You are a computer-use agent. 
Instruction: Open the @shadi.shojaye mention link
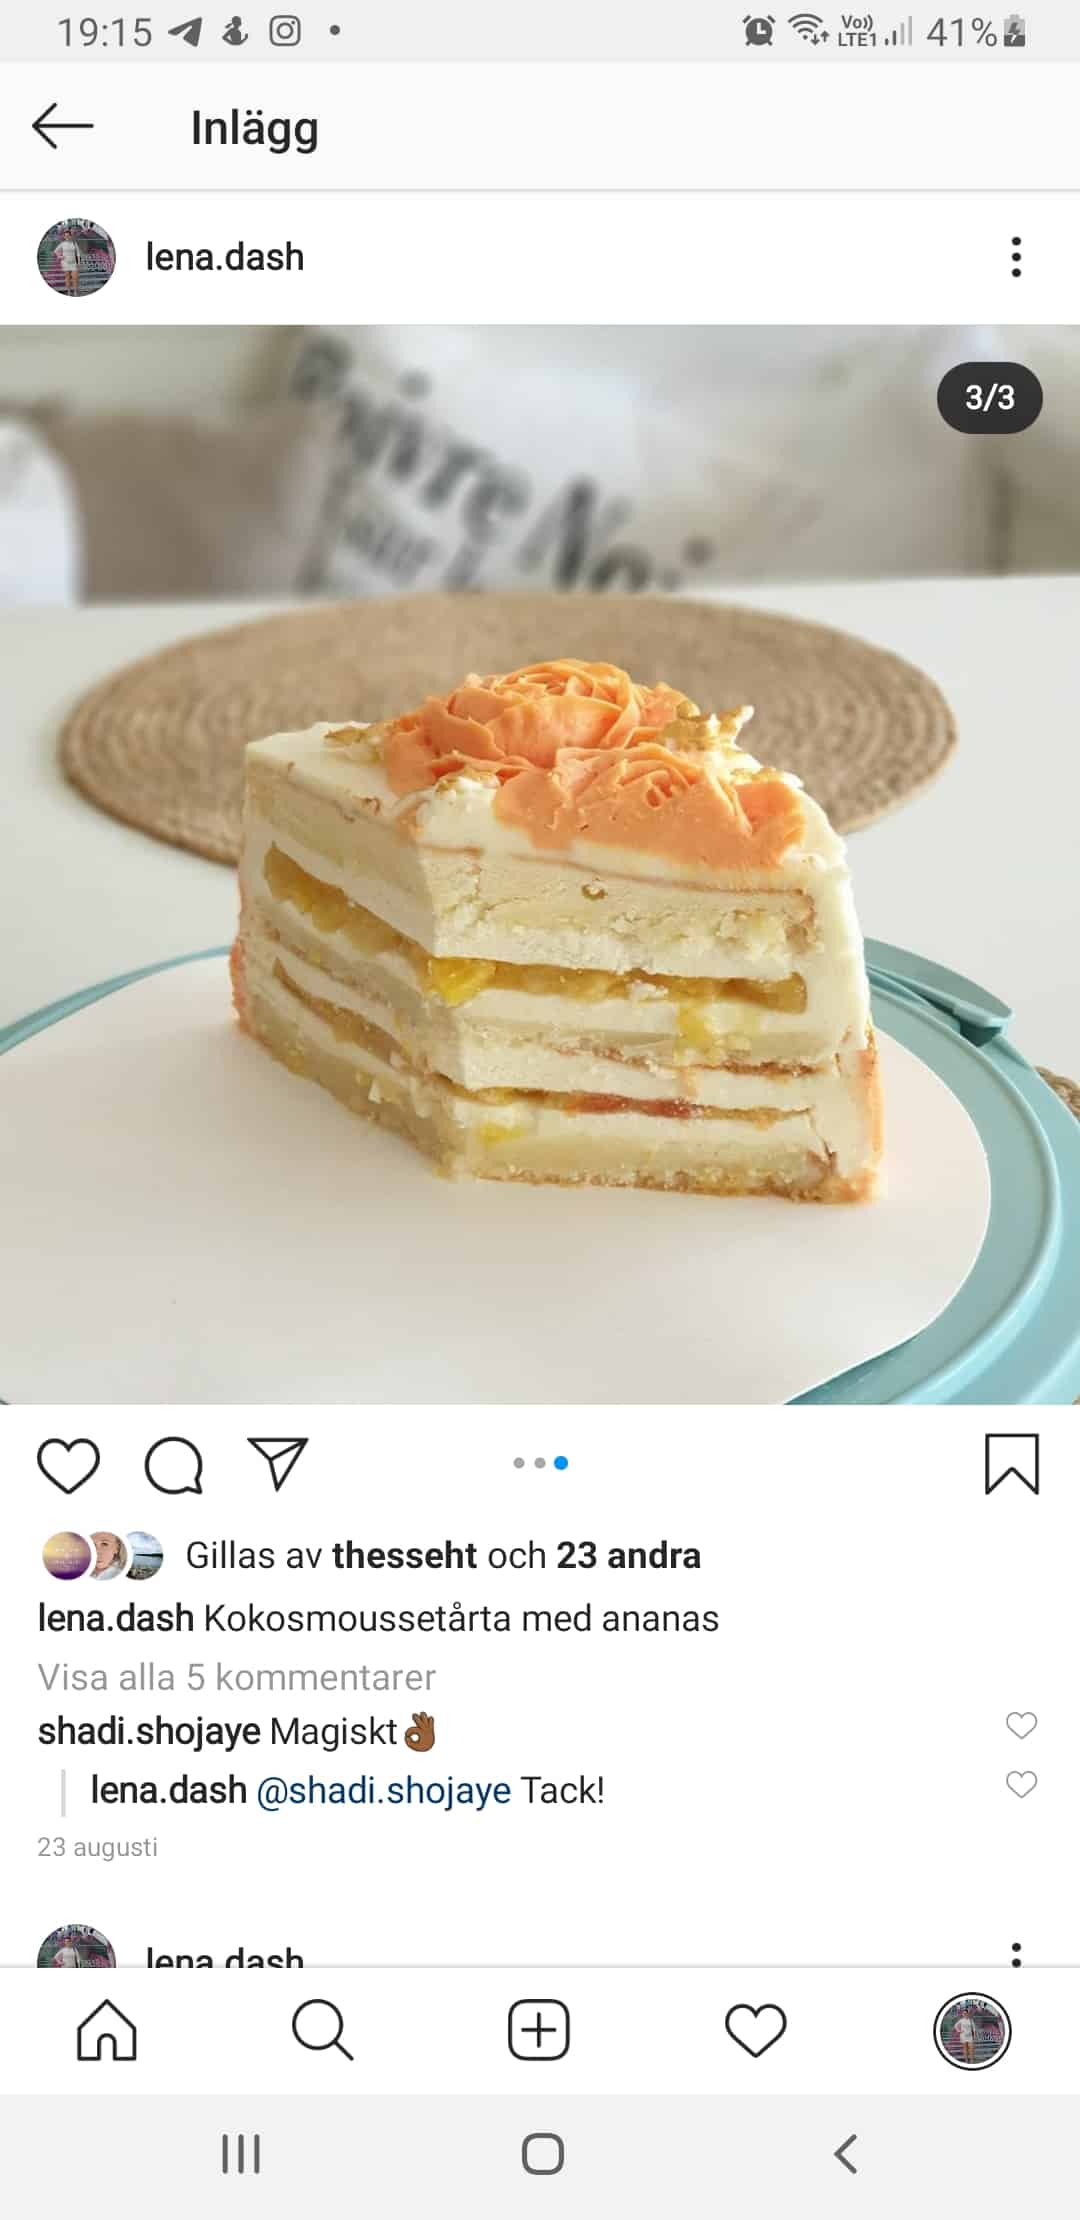(x=384, y=1790)
